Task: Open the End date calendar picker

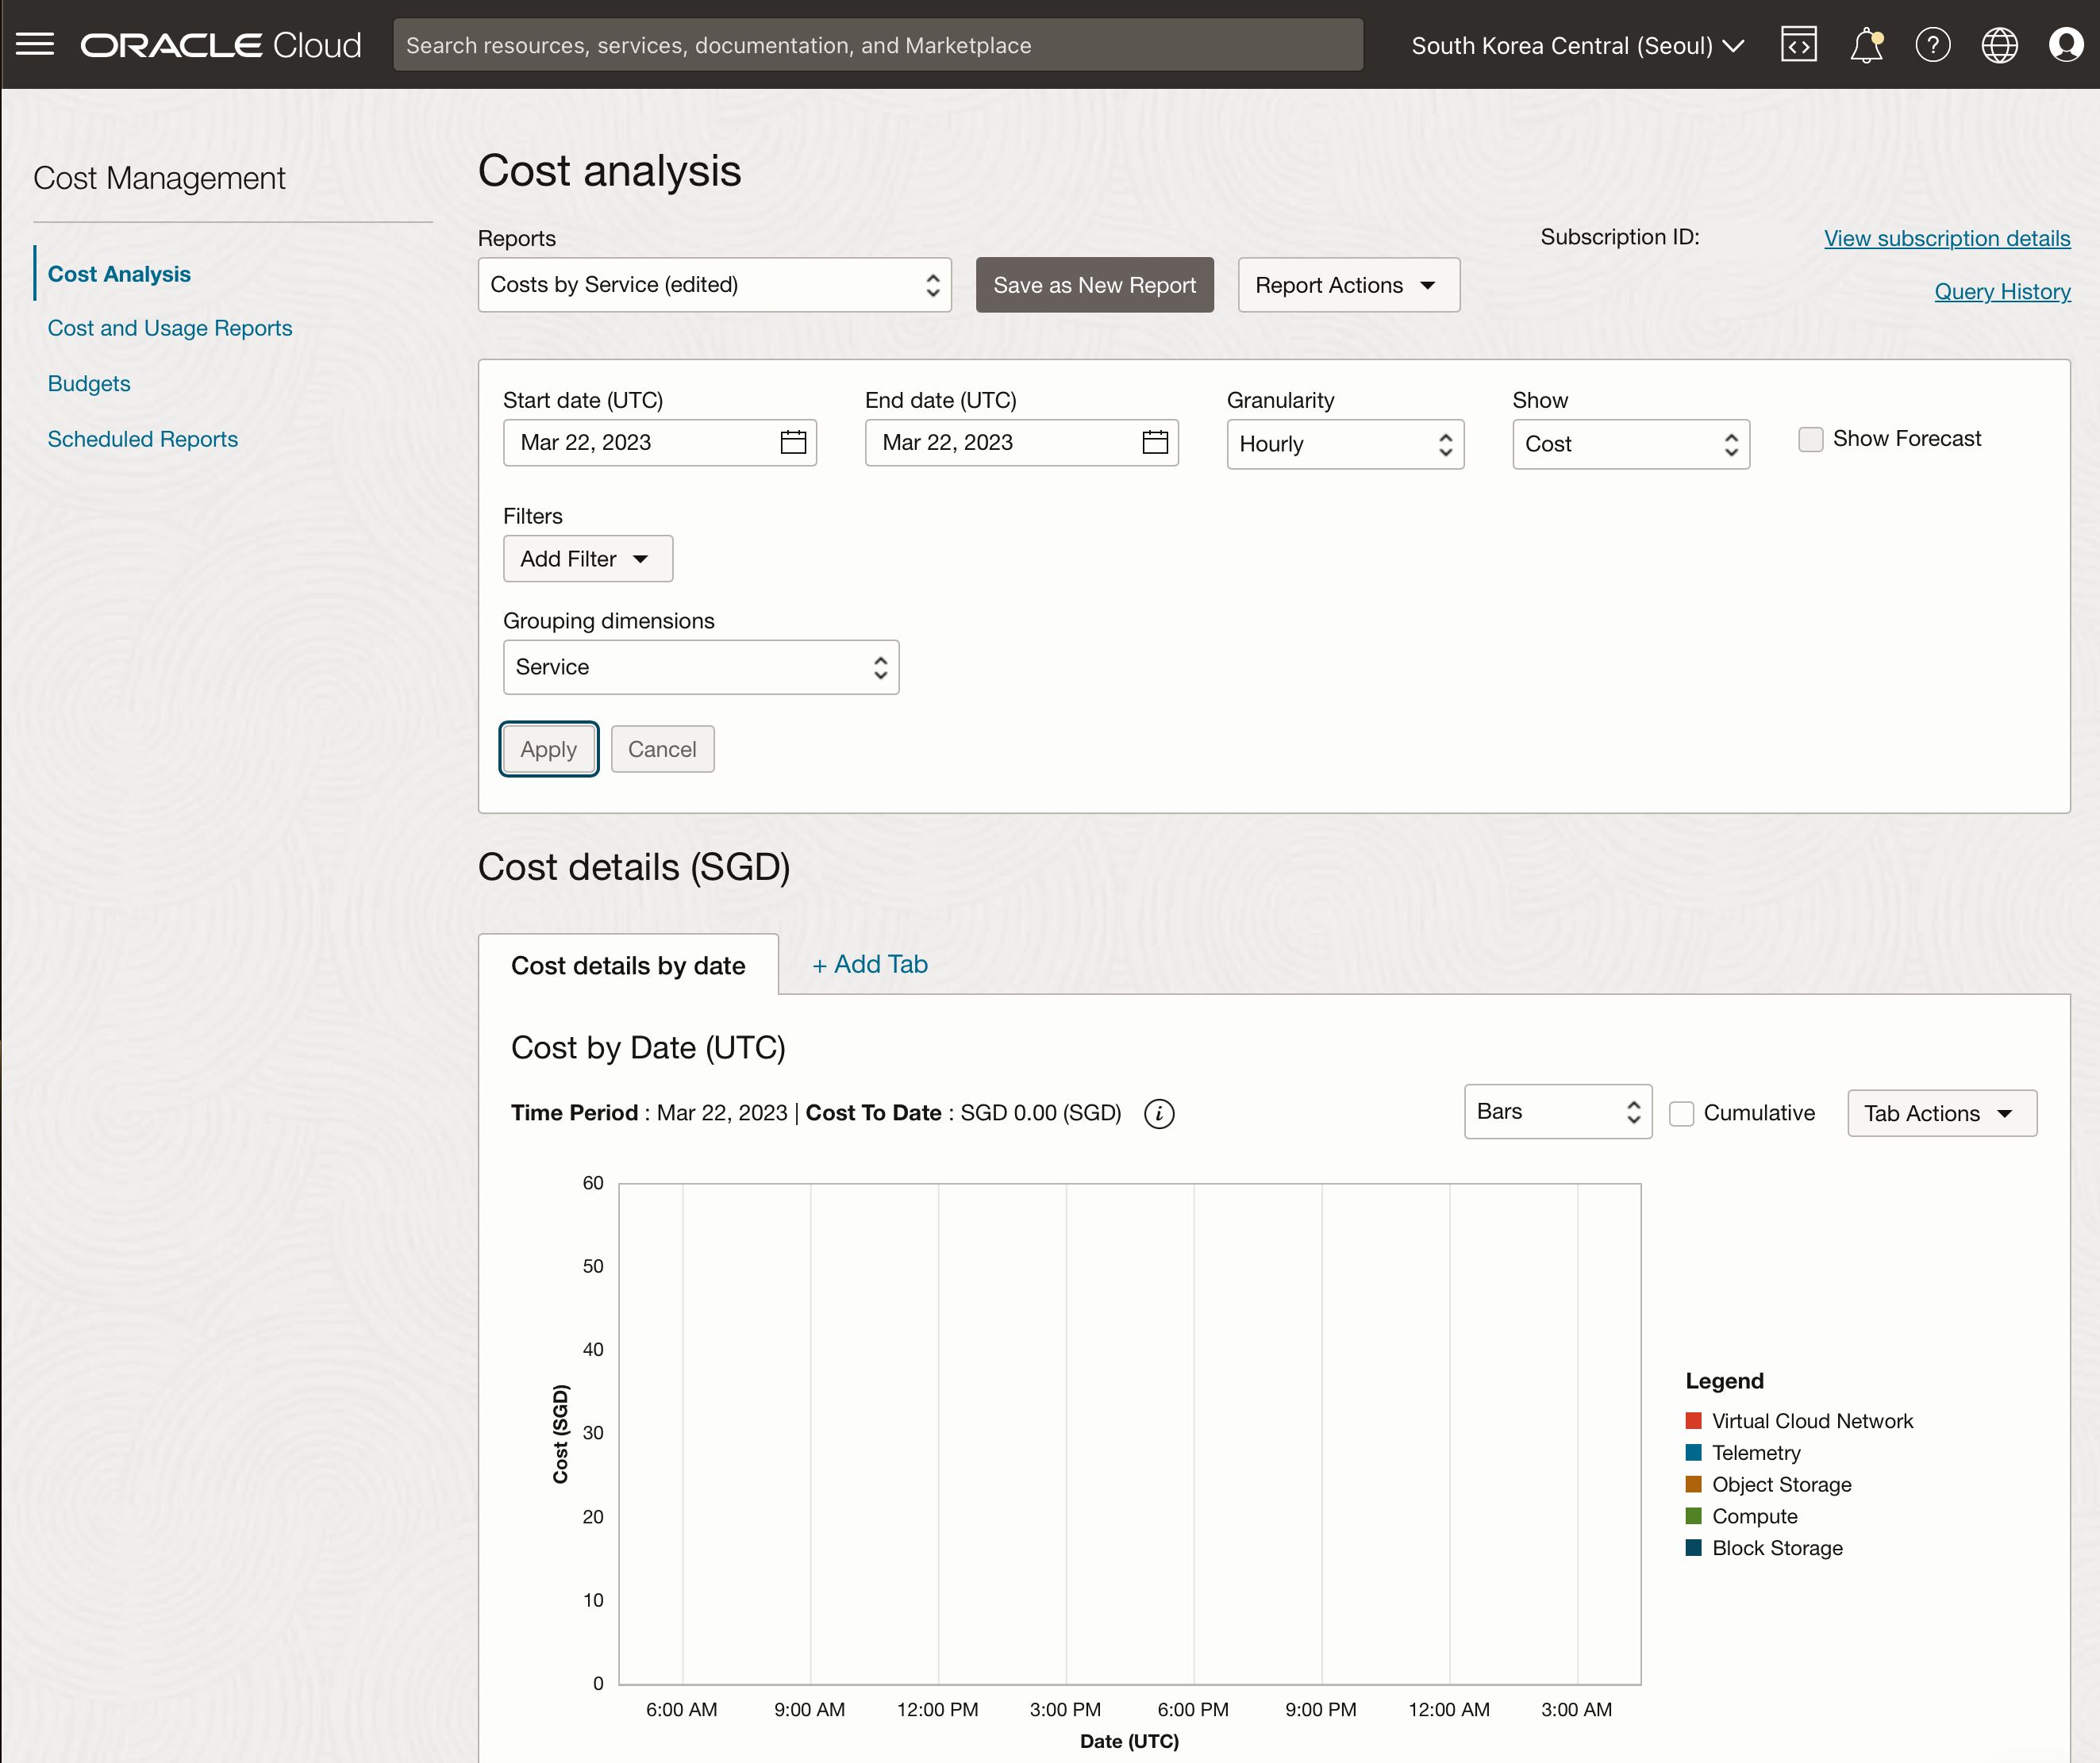Action: (1155, 442)
